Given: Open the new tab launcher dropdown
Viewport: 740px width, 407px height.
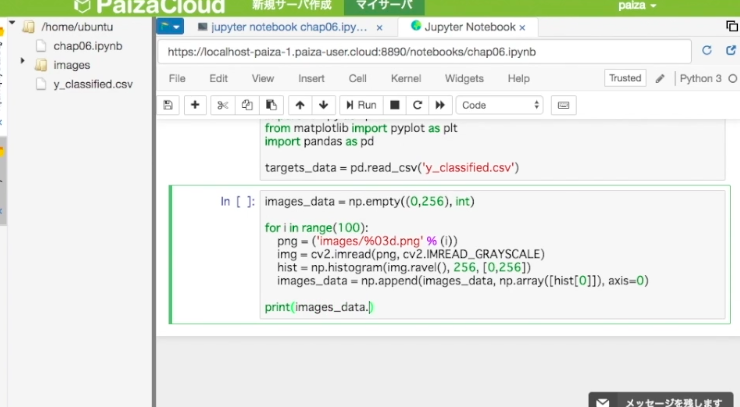Looking at the screenshot, I should 170,27.
